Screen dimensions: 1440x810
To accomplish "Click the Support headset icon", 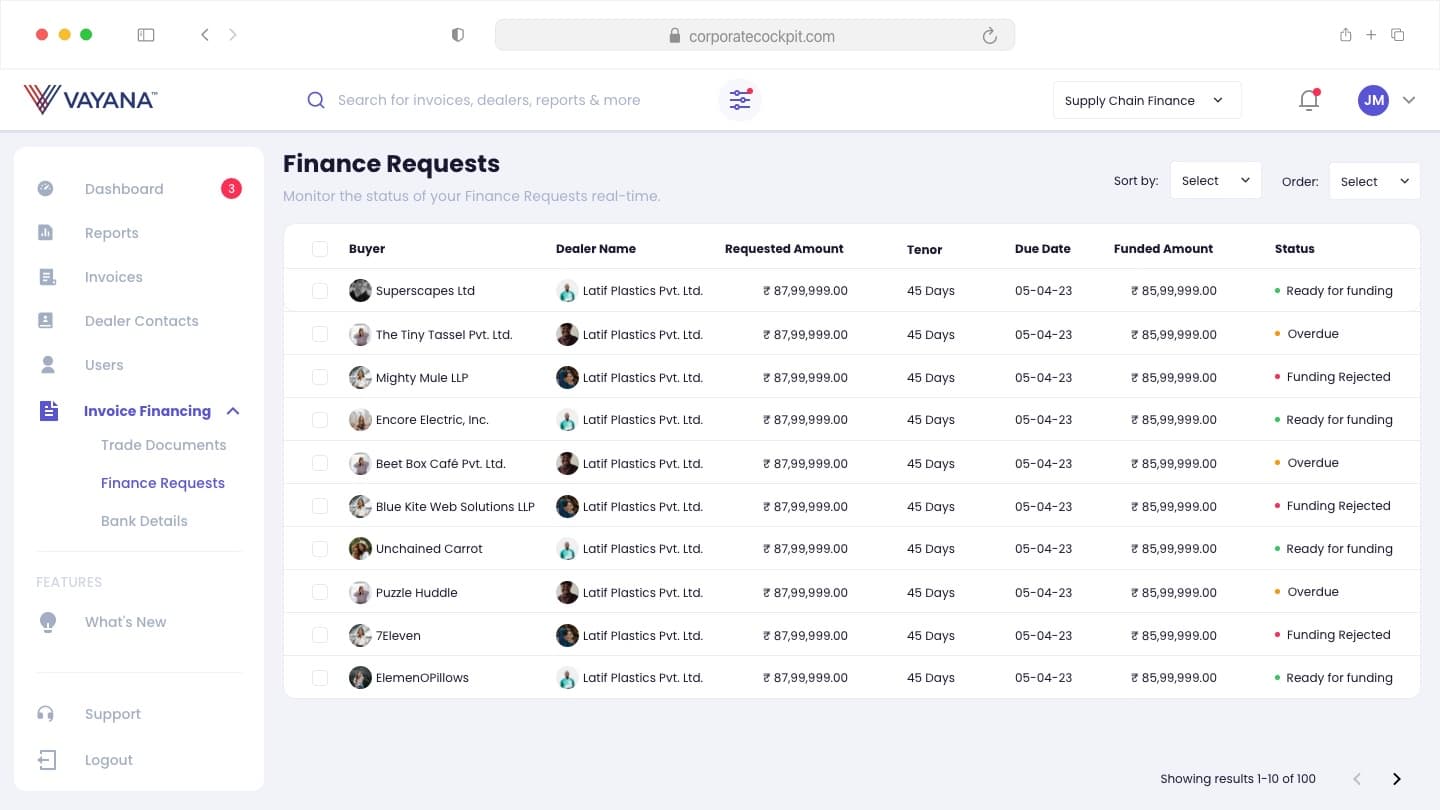I will (x=46, y=713).
